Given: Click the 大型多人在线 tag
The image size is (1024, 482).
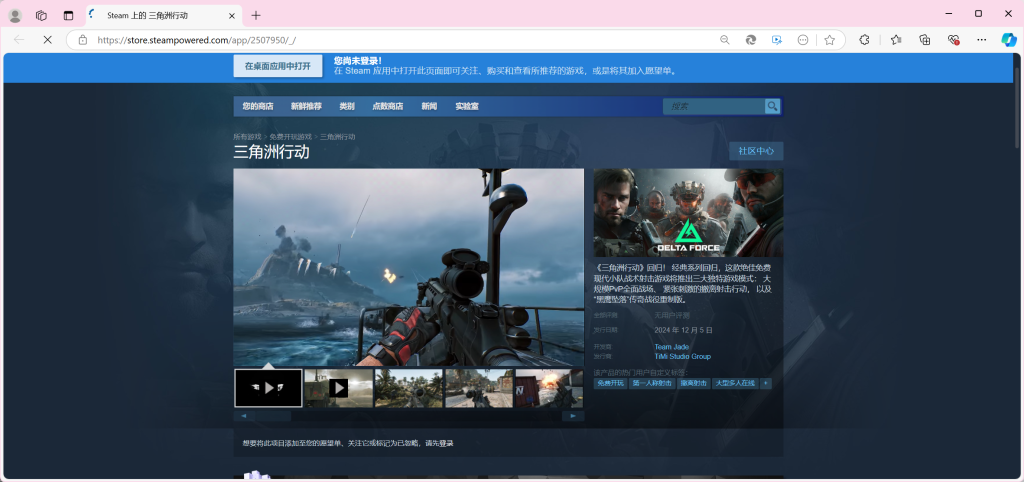Looking at the screenshot, I should [x=735, y=383].
